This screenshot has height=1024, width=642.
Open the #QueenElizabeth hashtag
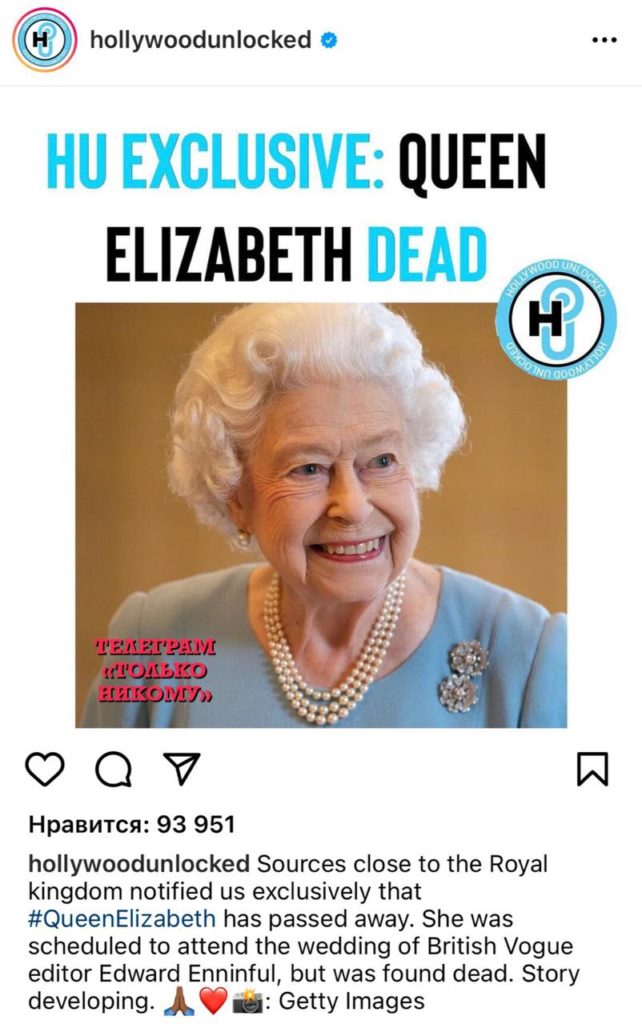click(122, 918)
